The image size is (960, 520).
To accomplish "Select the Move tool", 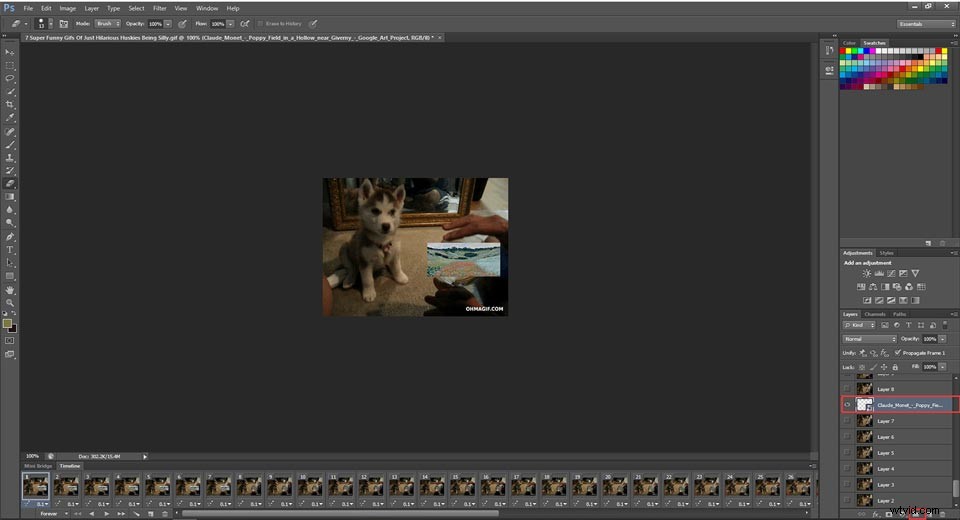I will click(10, 52).
